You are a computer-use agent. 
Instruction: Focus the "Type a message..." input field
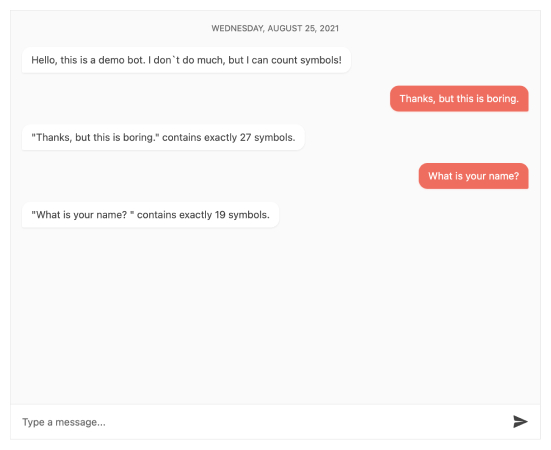pyautogui.click(x=260, y=422)
